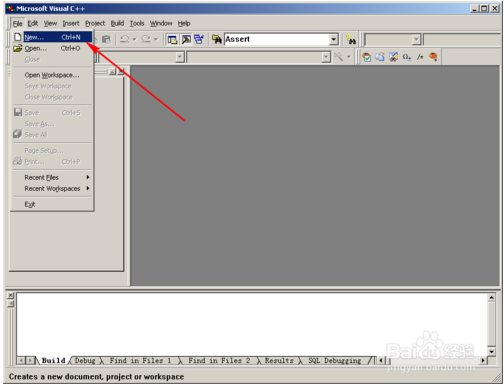
Task: Open the Tools menu
Action: 137,23
